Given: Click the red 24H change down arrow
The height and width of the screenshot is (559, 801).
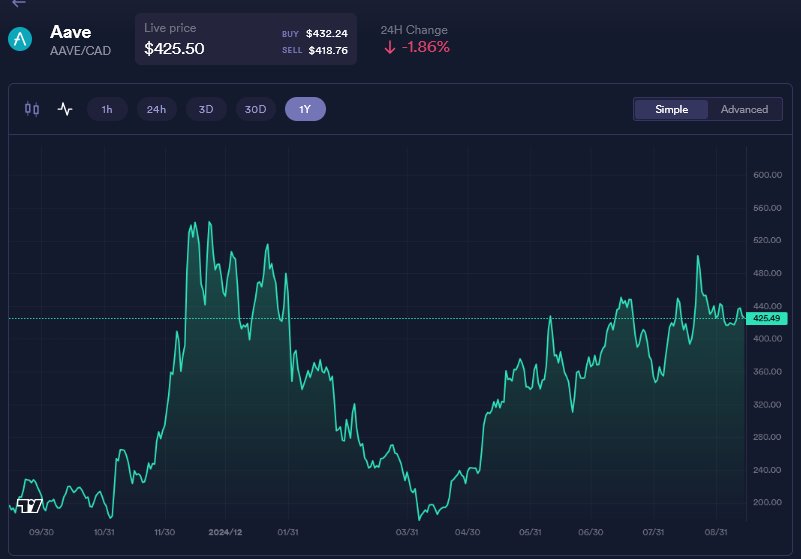Looking at the screenshot, I should pyautogui.click(x=390, y=48).
